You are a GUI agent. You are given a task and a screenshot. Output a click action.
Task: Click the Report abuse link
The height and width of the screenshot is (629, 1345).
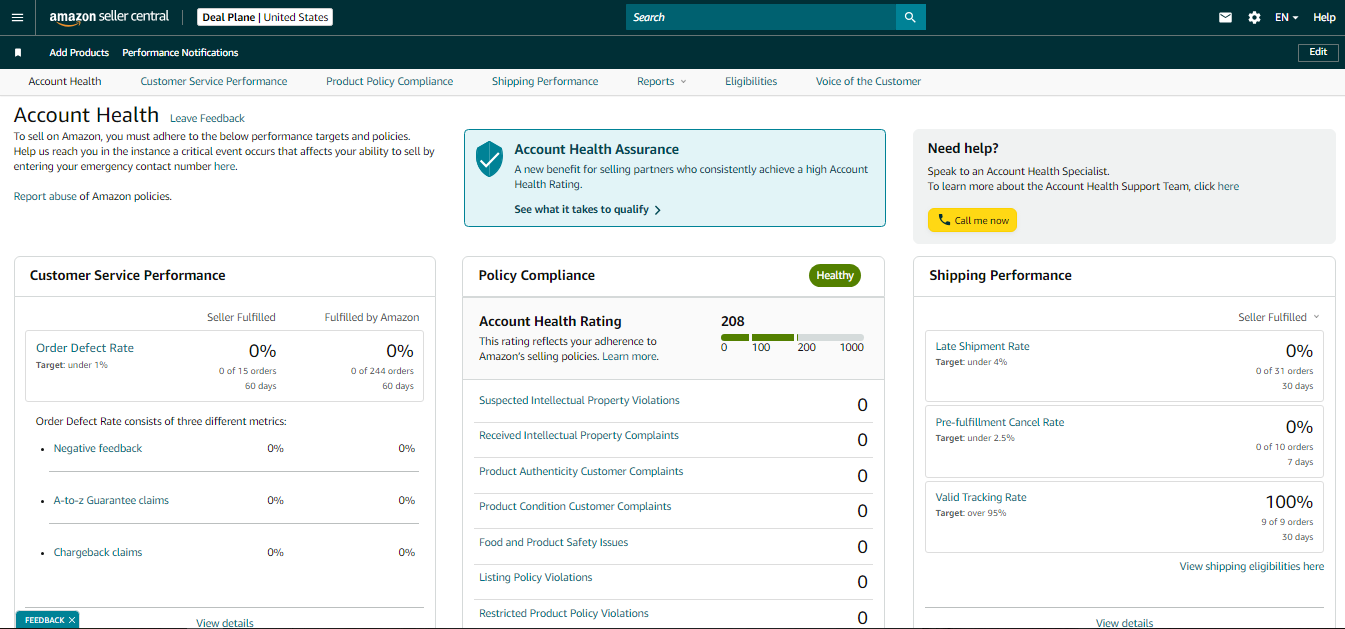coord(45,196)
